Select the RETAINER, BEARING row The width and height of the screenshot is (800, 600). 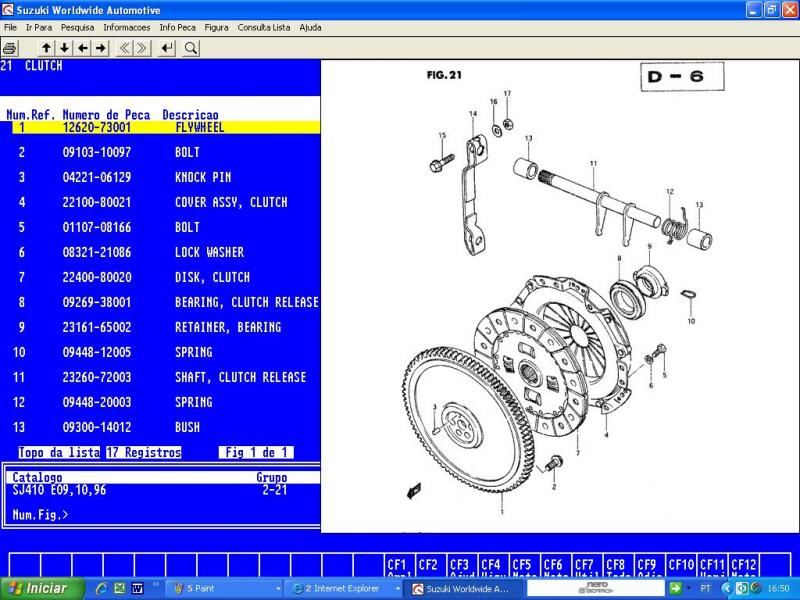(x=166, y=327)
